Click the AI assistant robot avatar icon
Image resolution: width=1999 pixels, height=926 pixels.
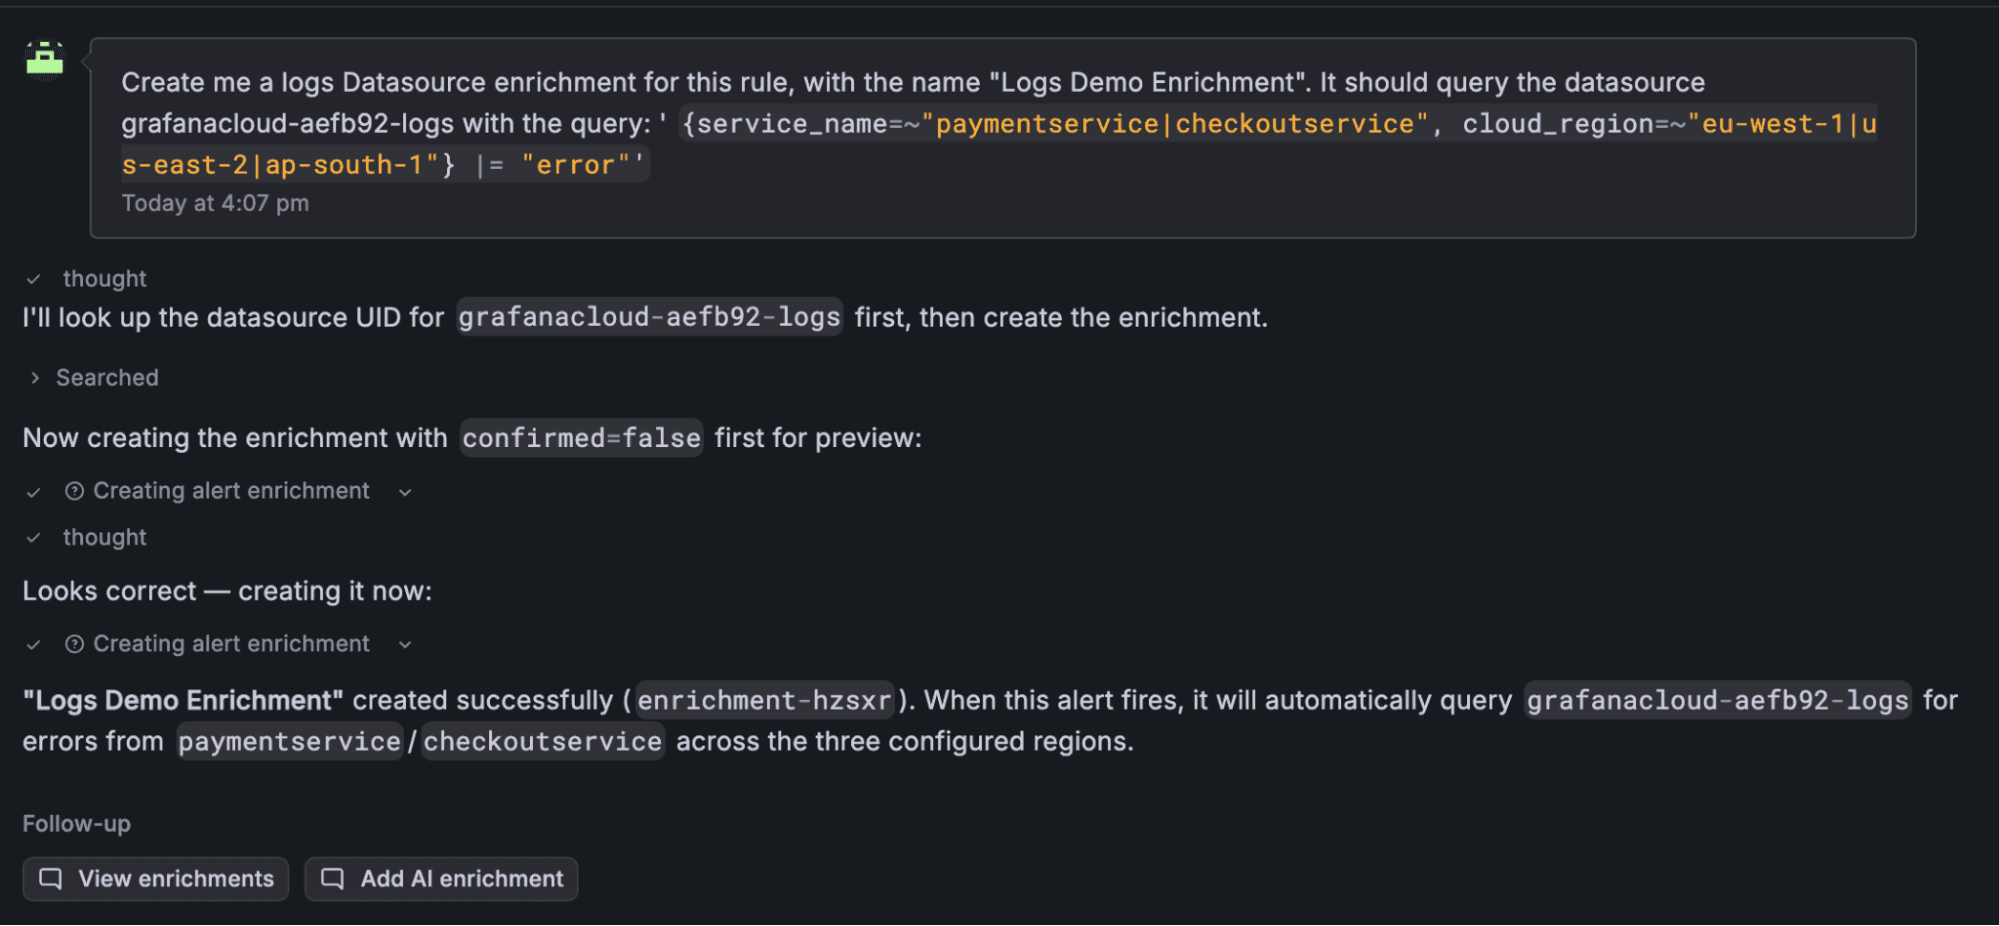tap(44, 60)
